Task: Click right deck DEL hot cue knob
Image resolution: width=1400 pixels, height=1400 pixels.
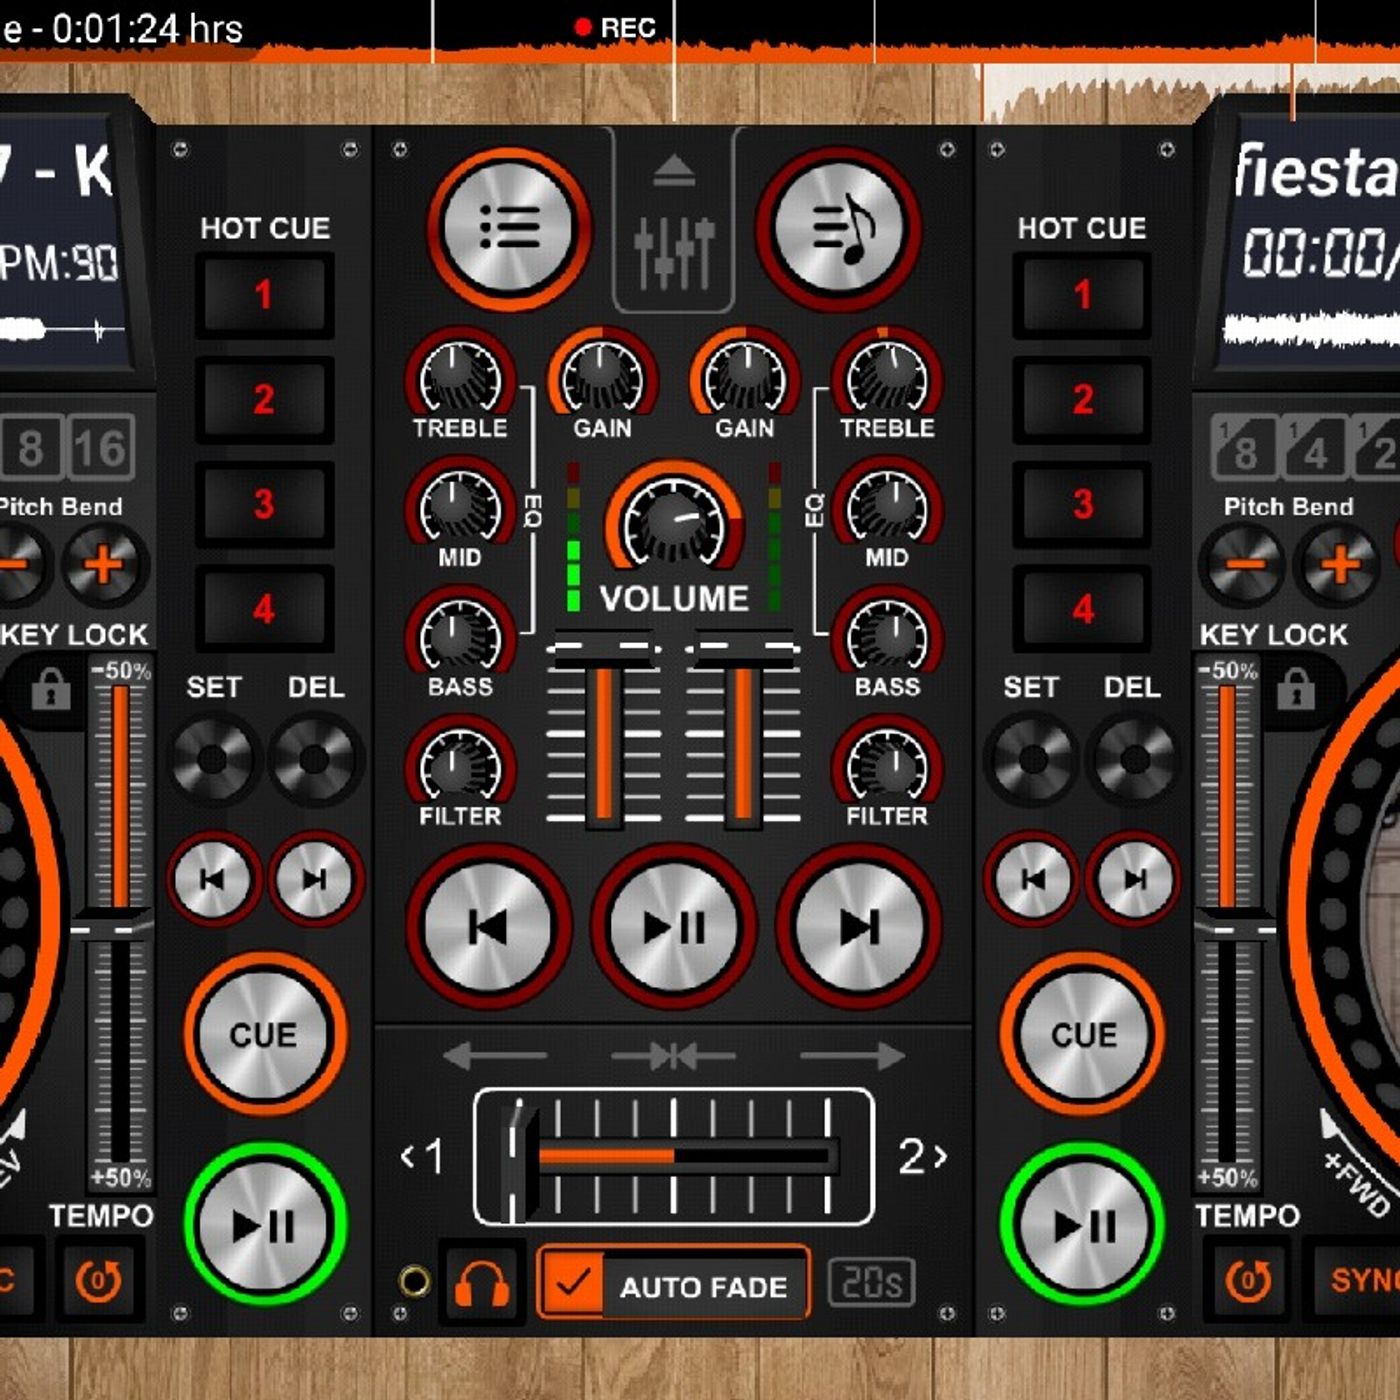Action: pyautogui.click(x=1134, y=759)
